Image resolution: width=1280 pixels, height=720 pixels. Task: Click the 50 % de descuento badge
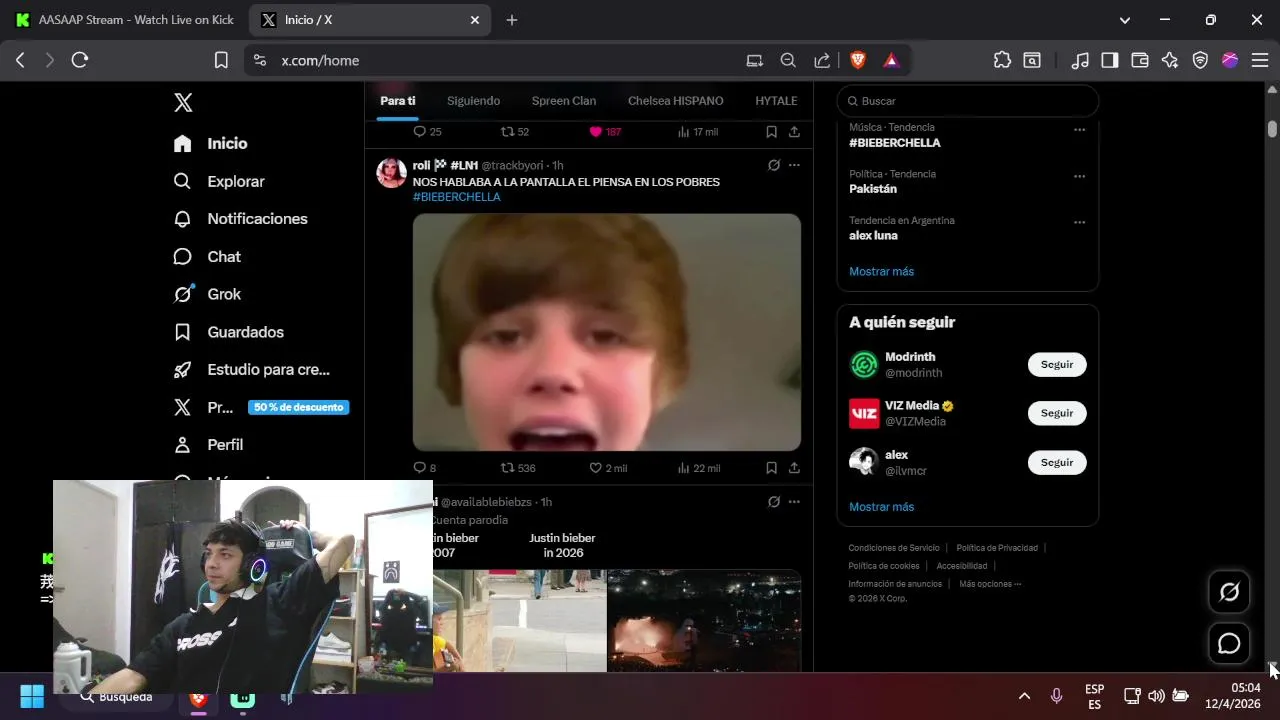coord(298,407)
